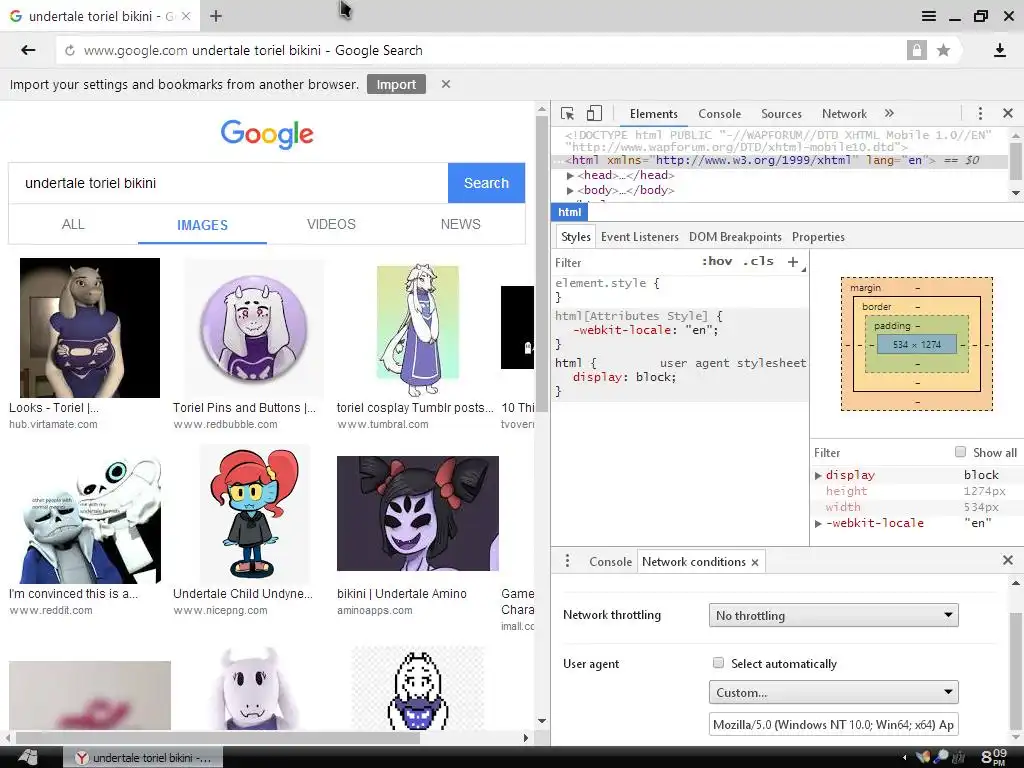The height and width of the screenshot is (768, 1024).
Task: Expand the display computed property
Action: click(x=818, y=475)
